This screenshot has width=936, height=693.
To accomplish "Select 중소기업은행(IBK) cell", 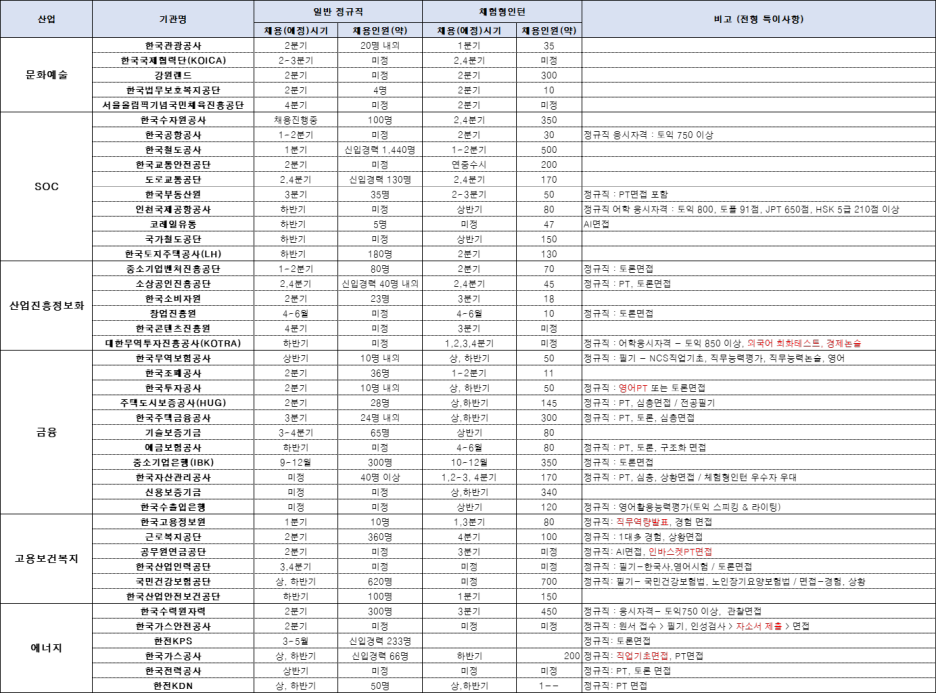I will (x=173, y=463).
